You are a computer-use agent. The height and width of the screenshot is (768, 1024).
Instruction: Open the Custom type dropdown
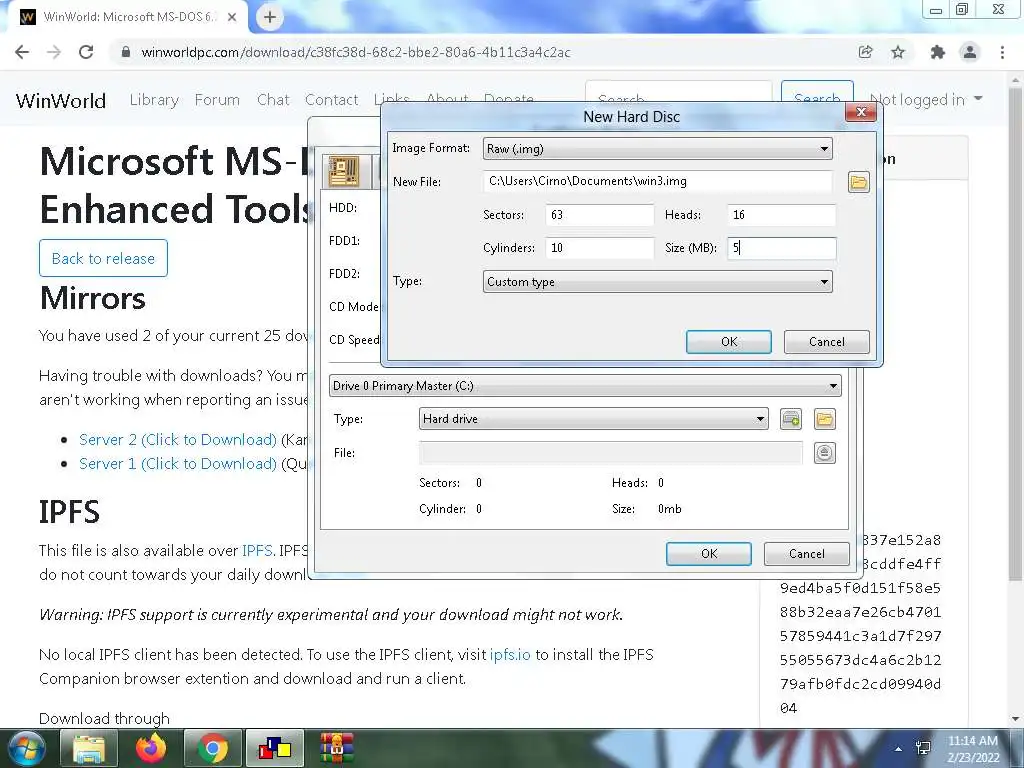pyautogui.click(x=658, y=282)
